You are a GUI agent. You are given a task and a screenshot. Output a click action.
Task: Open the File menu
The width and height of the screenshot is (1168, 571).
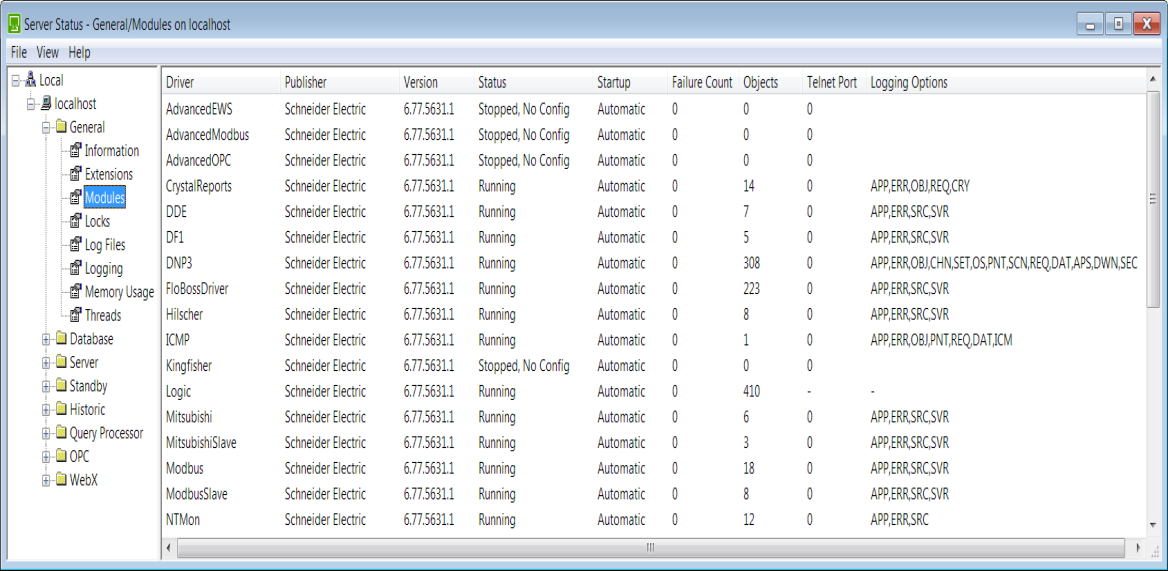19,53
